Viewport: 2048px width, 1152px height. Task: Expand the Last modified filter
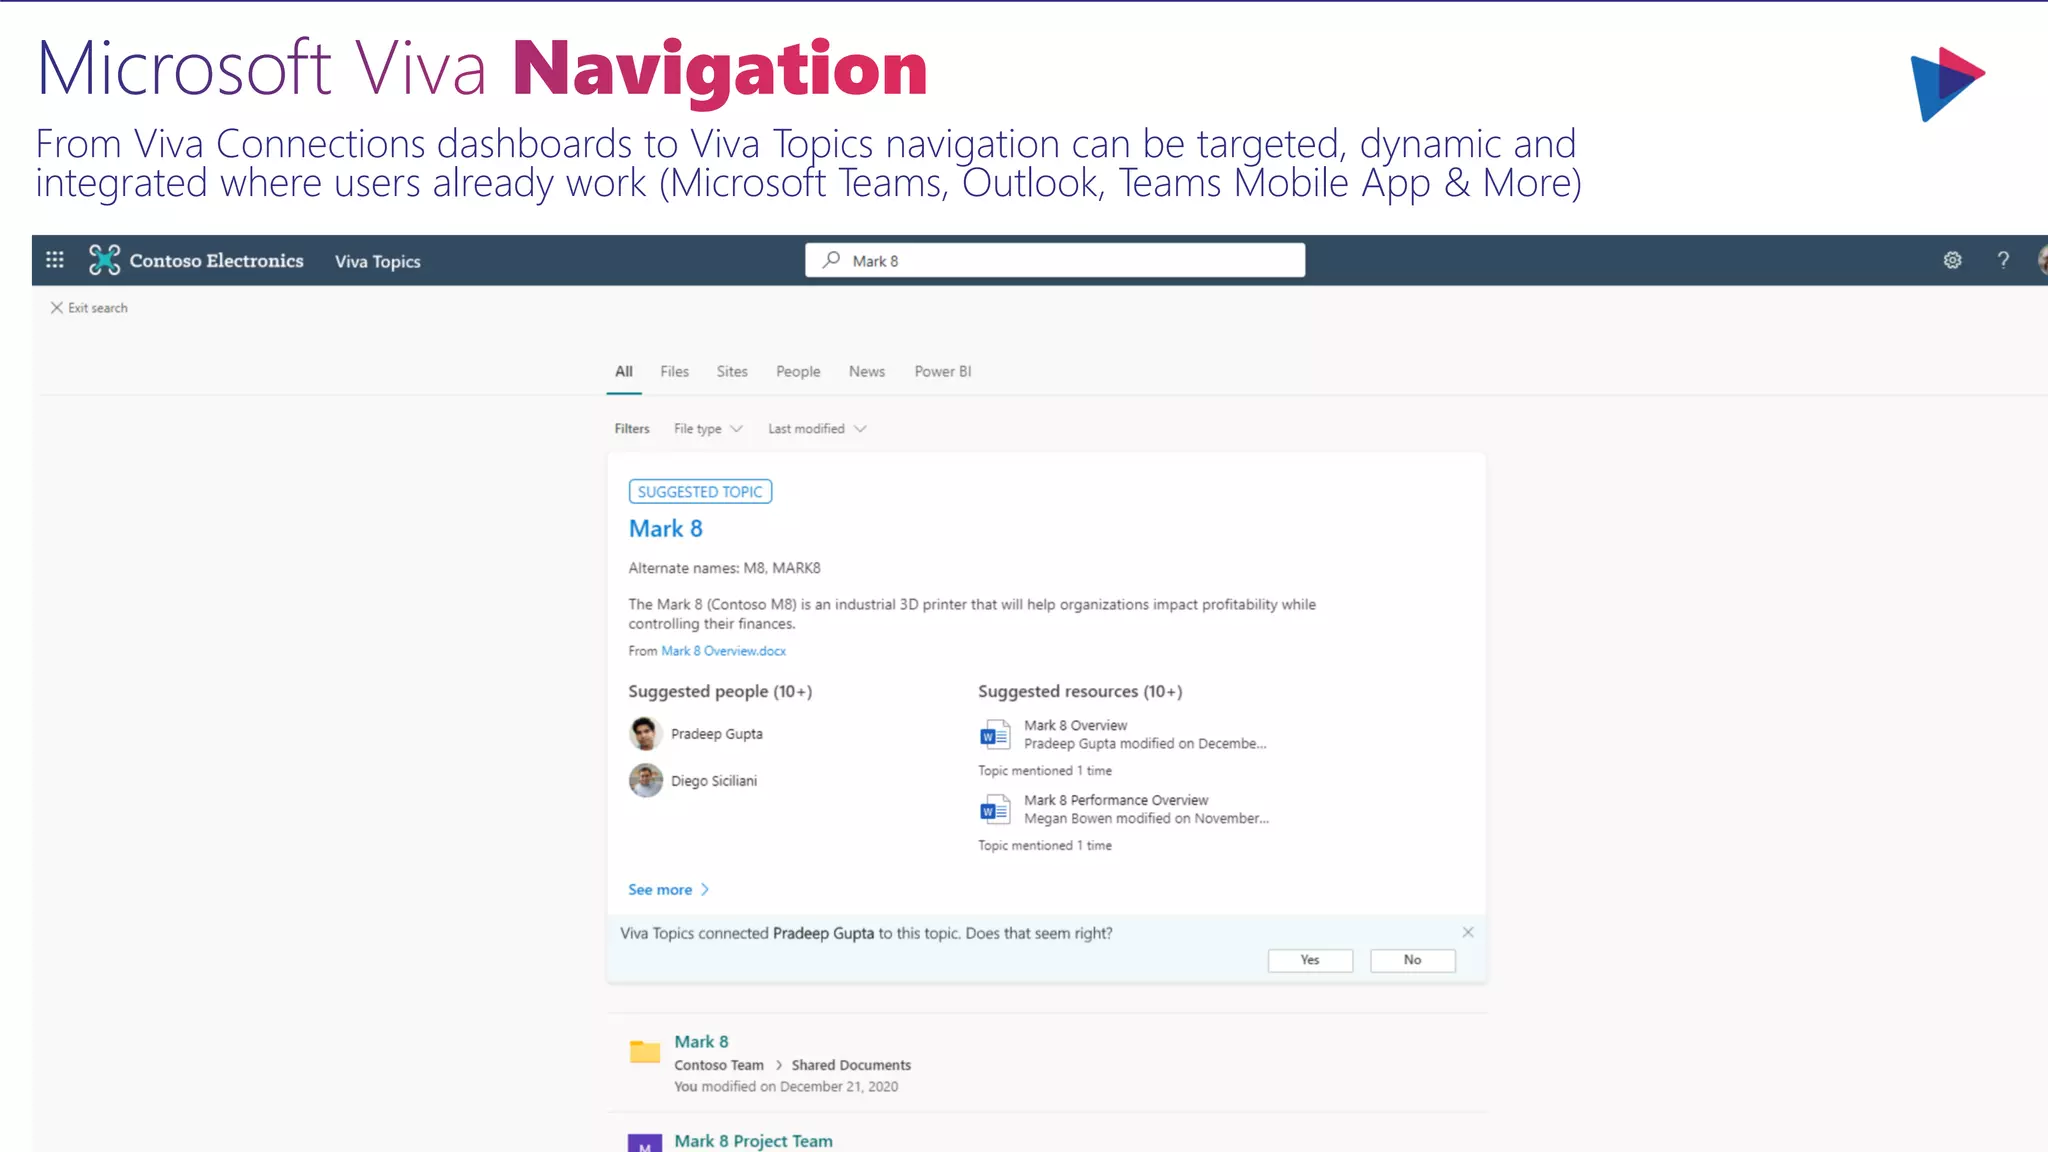point(817,428)
